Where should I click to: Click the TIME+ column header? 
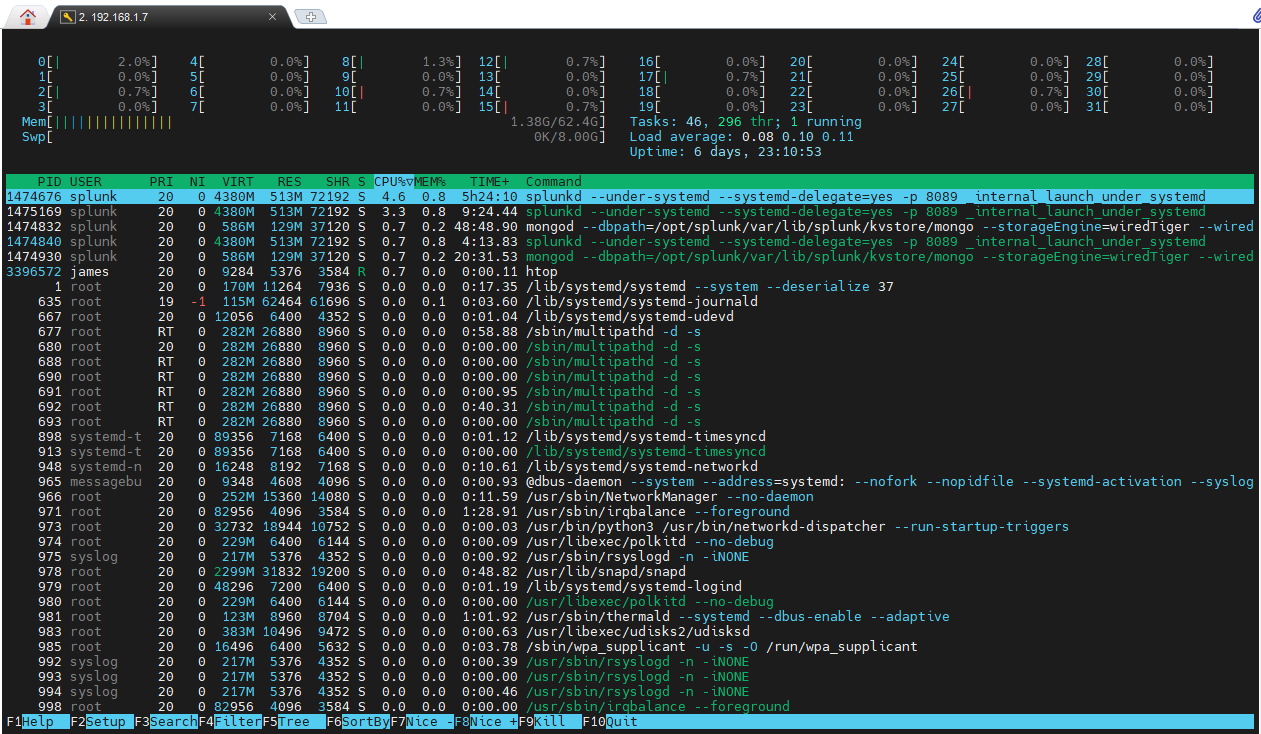coord(490,182)
